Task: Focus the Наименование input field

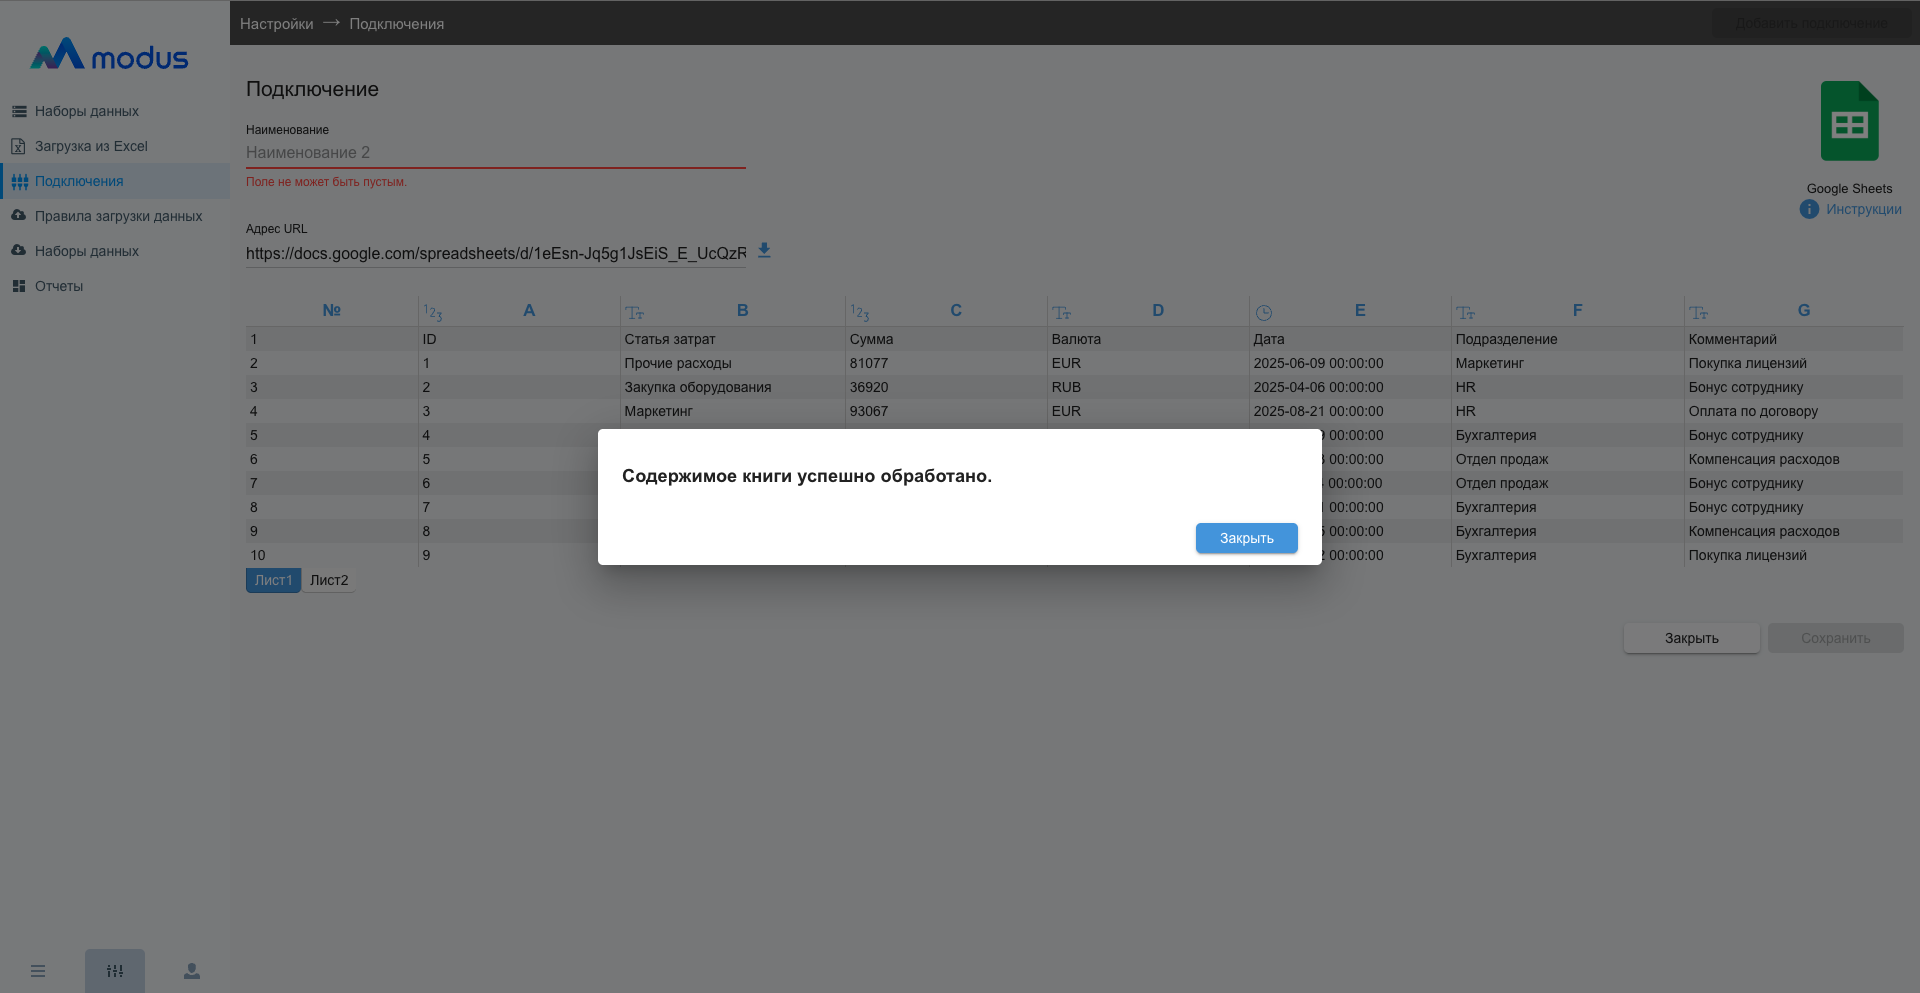Action: [x=495, y=153]
